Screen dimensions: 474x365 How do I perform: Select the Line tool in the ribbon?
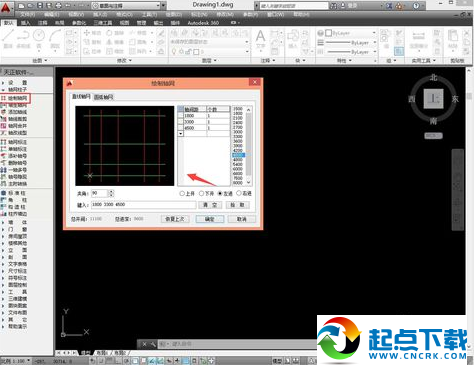click(8, 39)
